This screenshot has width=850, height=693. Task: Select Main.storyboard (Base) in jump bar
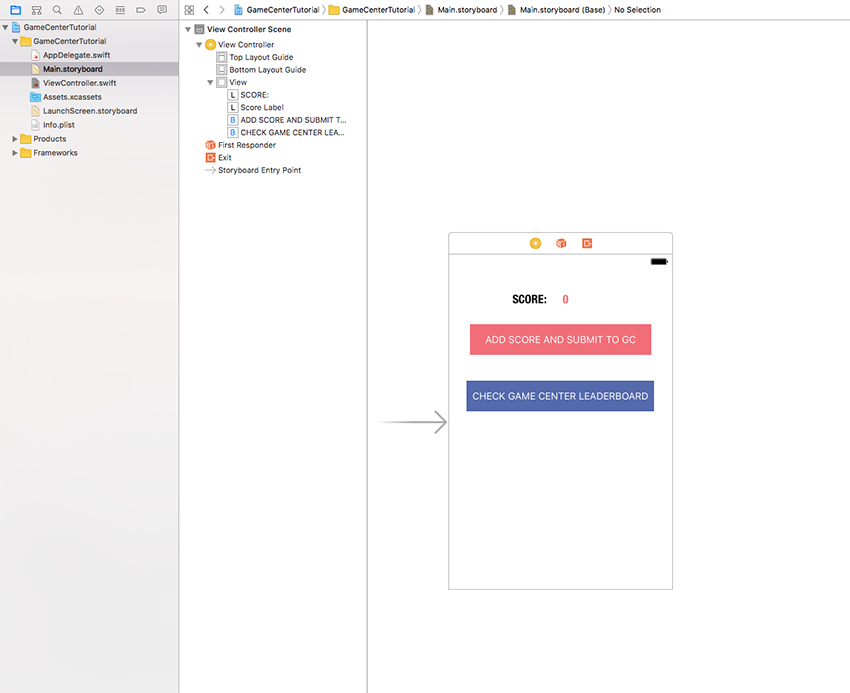(x=557, y=10)
